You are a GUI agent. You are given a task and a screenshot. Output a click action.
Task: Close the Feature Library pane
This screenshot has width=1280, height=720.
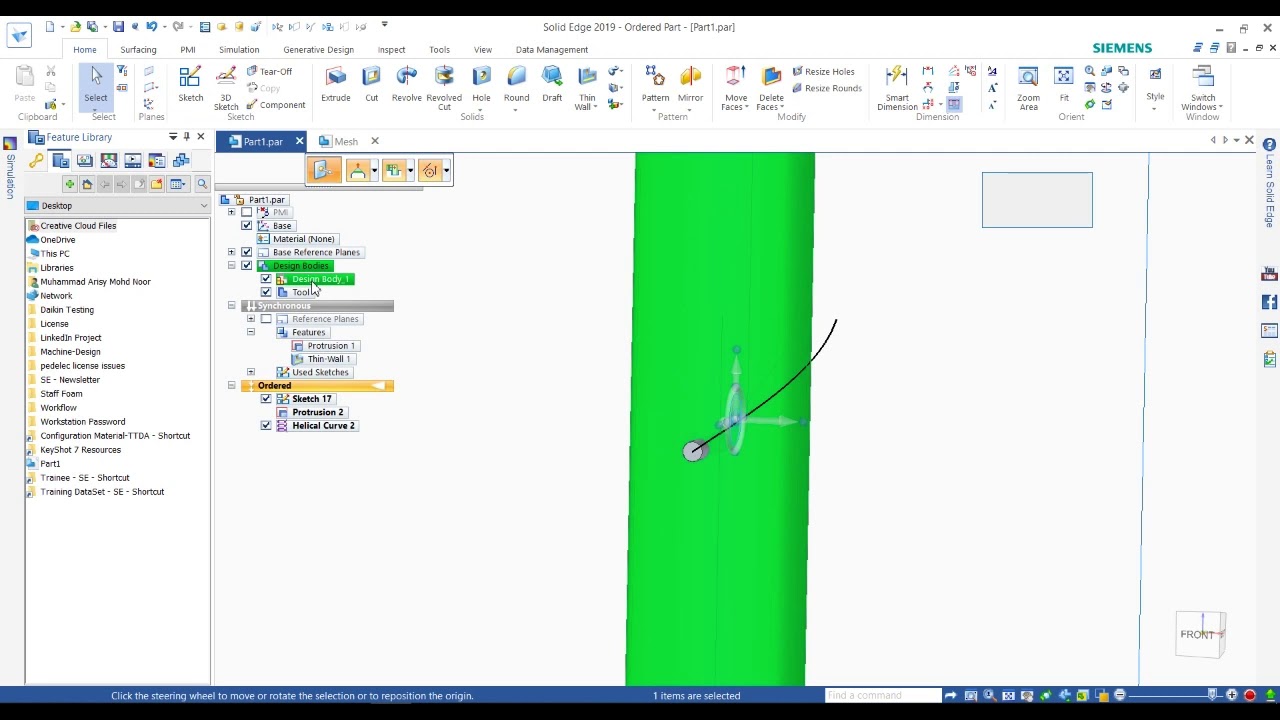[200, 137]
